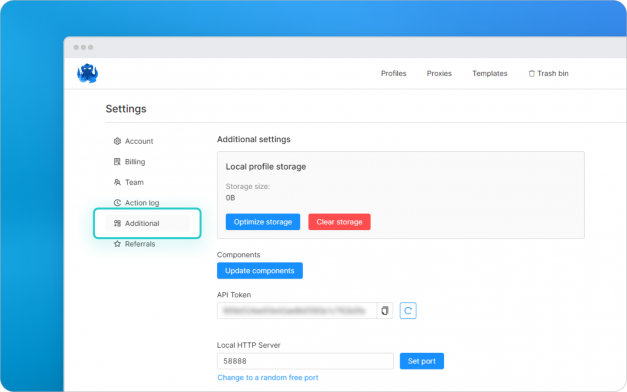627x392 pixels.
Task: Click the Referrals star icon
Action: 117,244
